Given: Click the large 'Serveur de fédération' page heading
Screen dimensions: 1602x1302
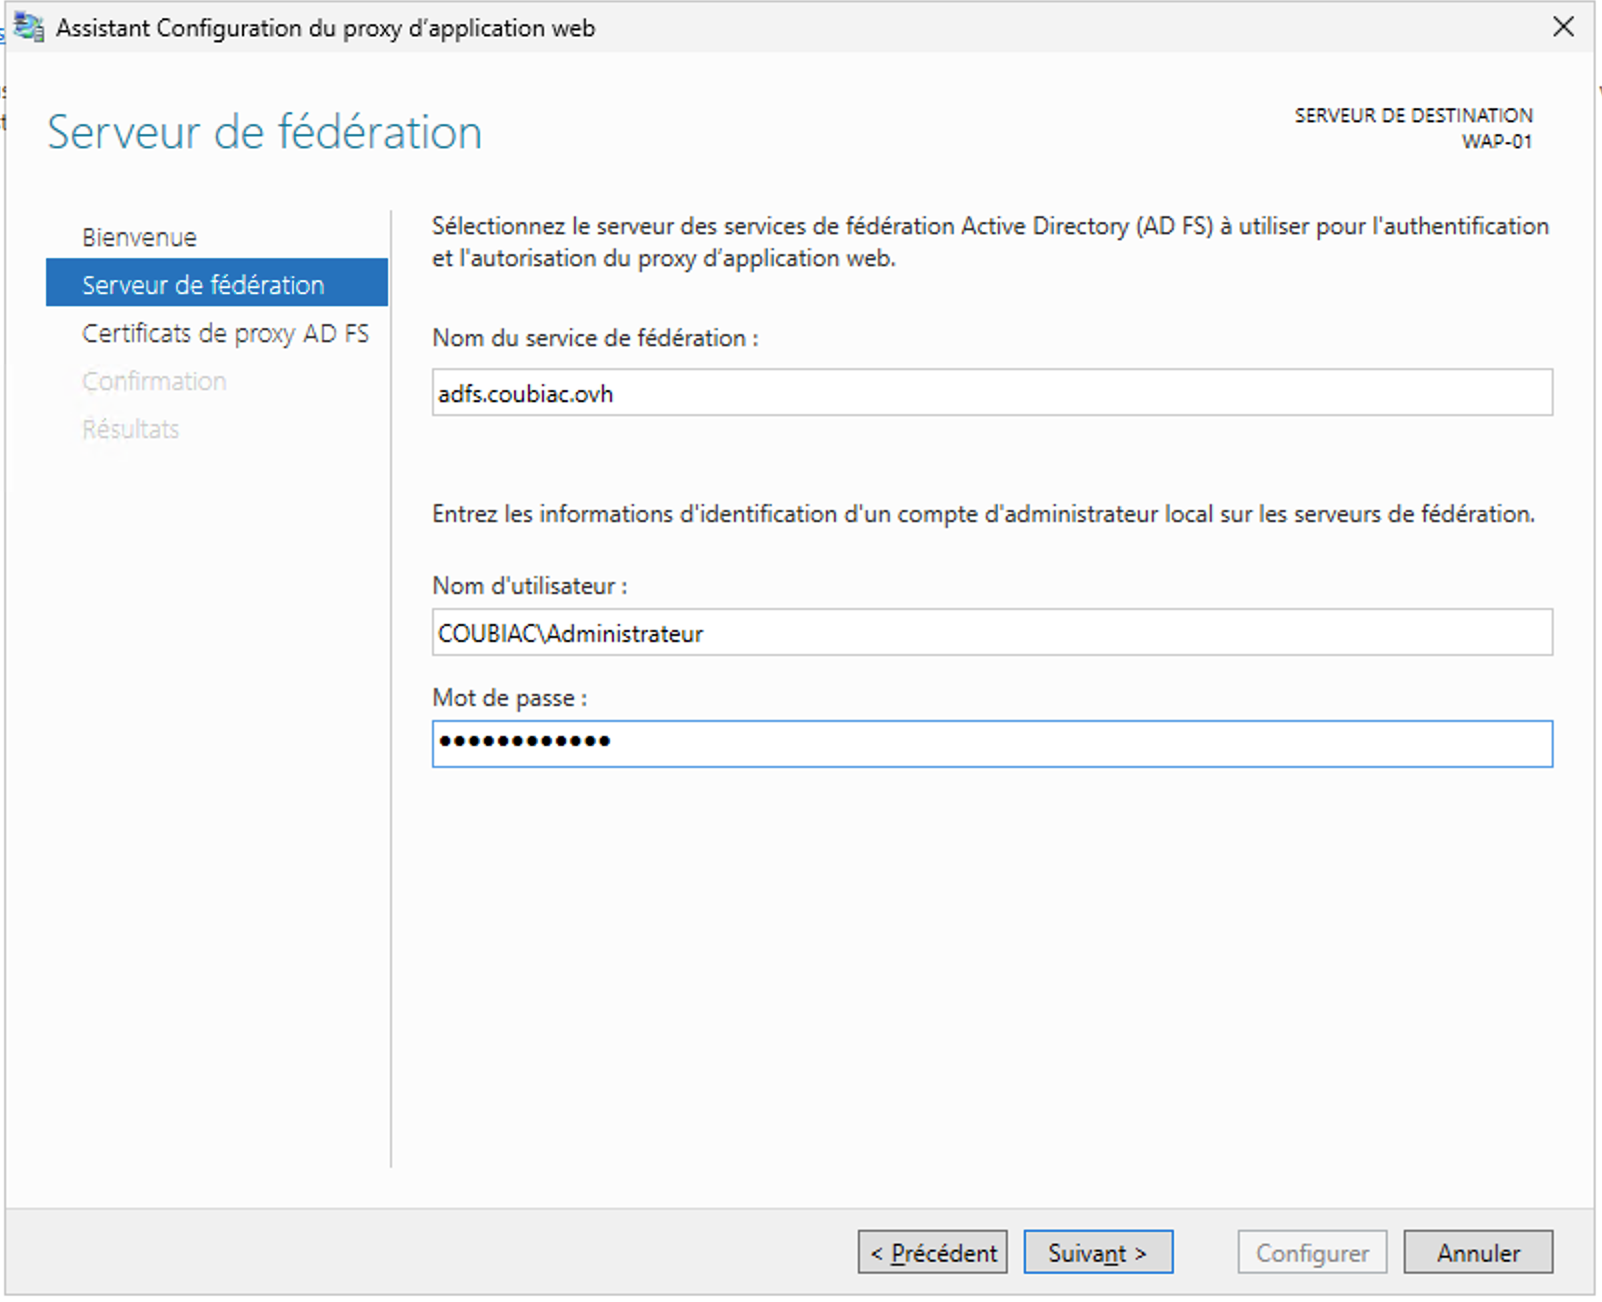Looking at the screenshot, I should click(264, 132).
